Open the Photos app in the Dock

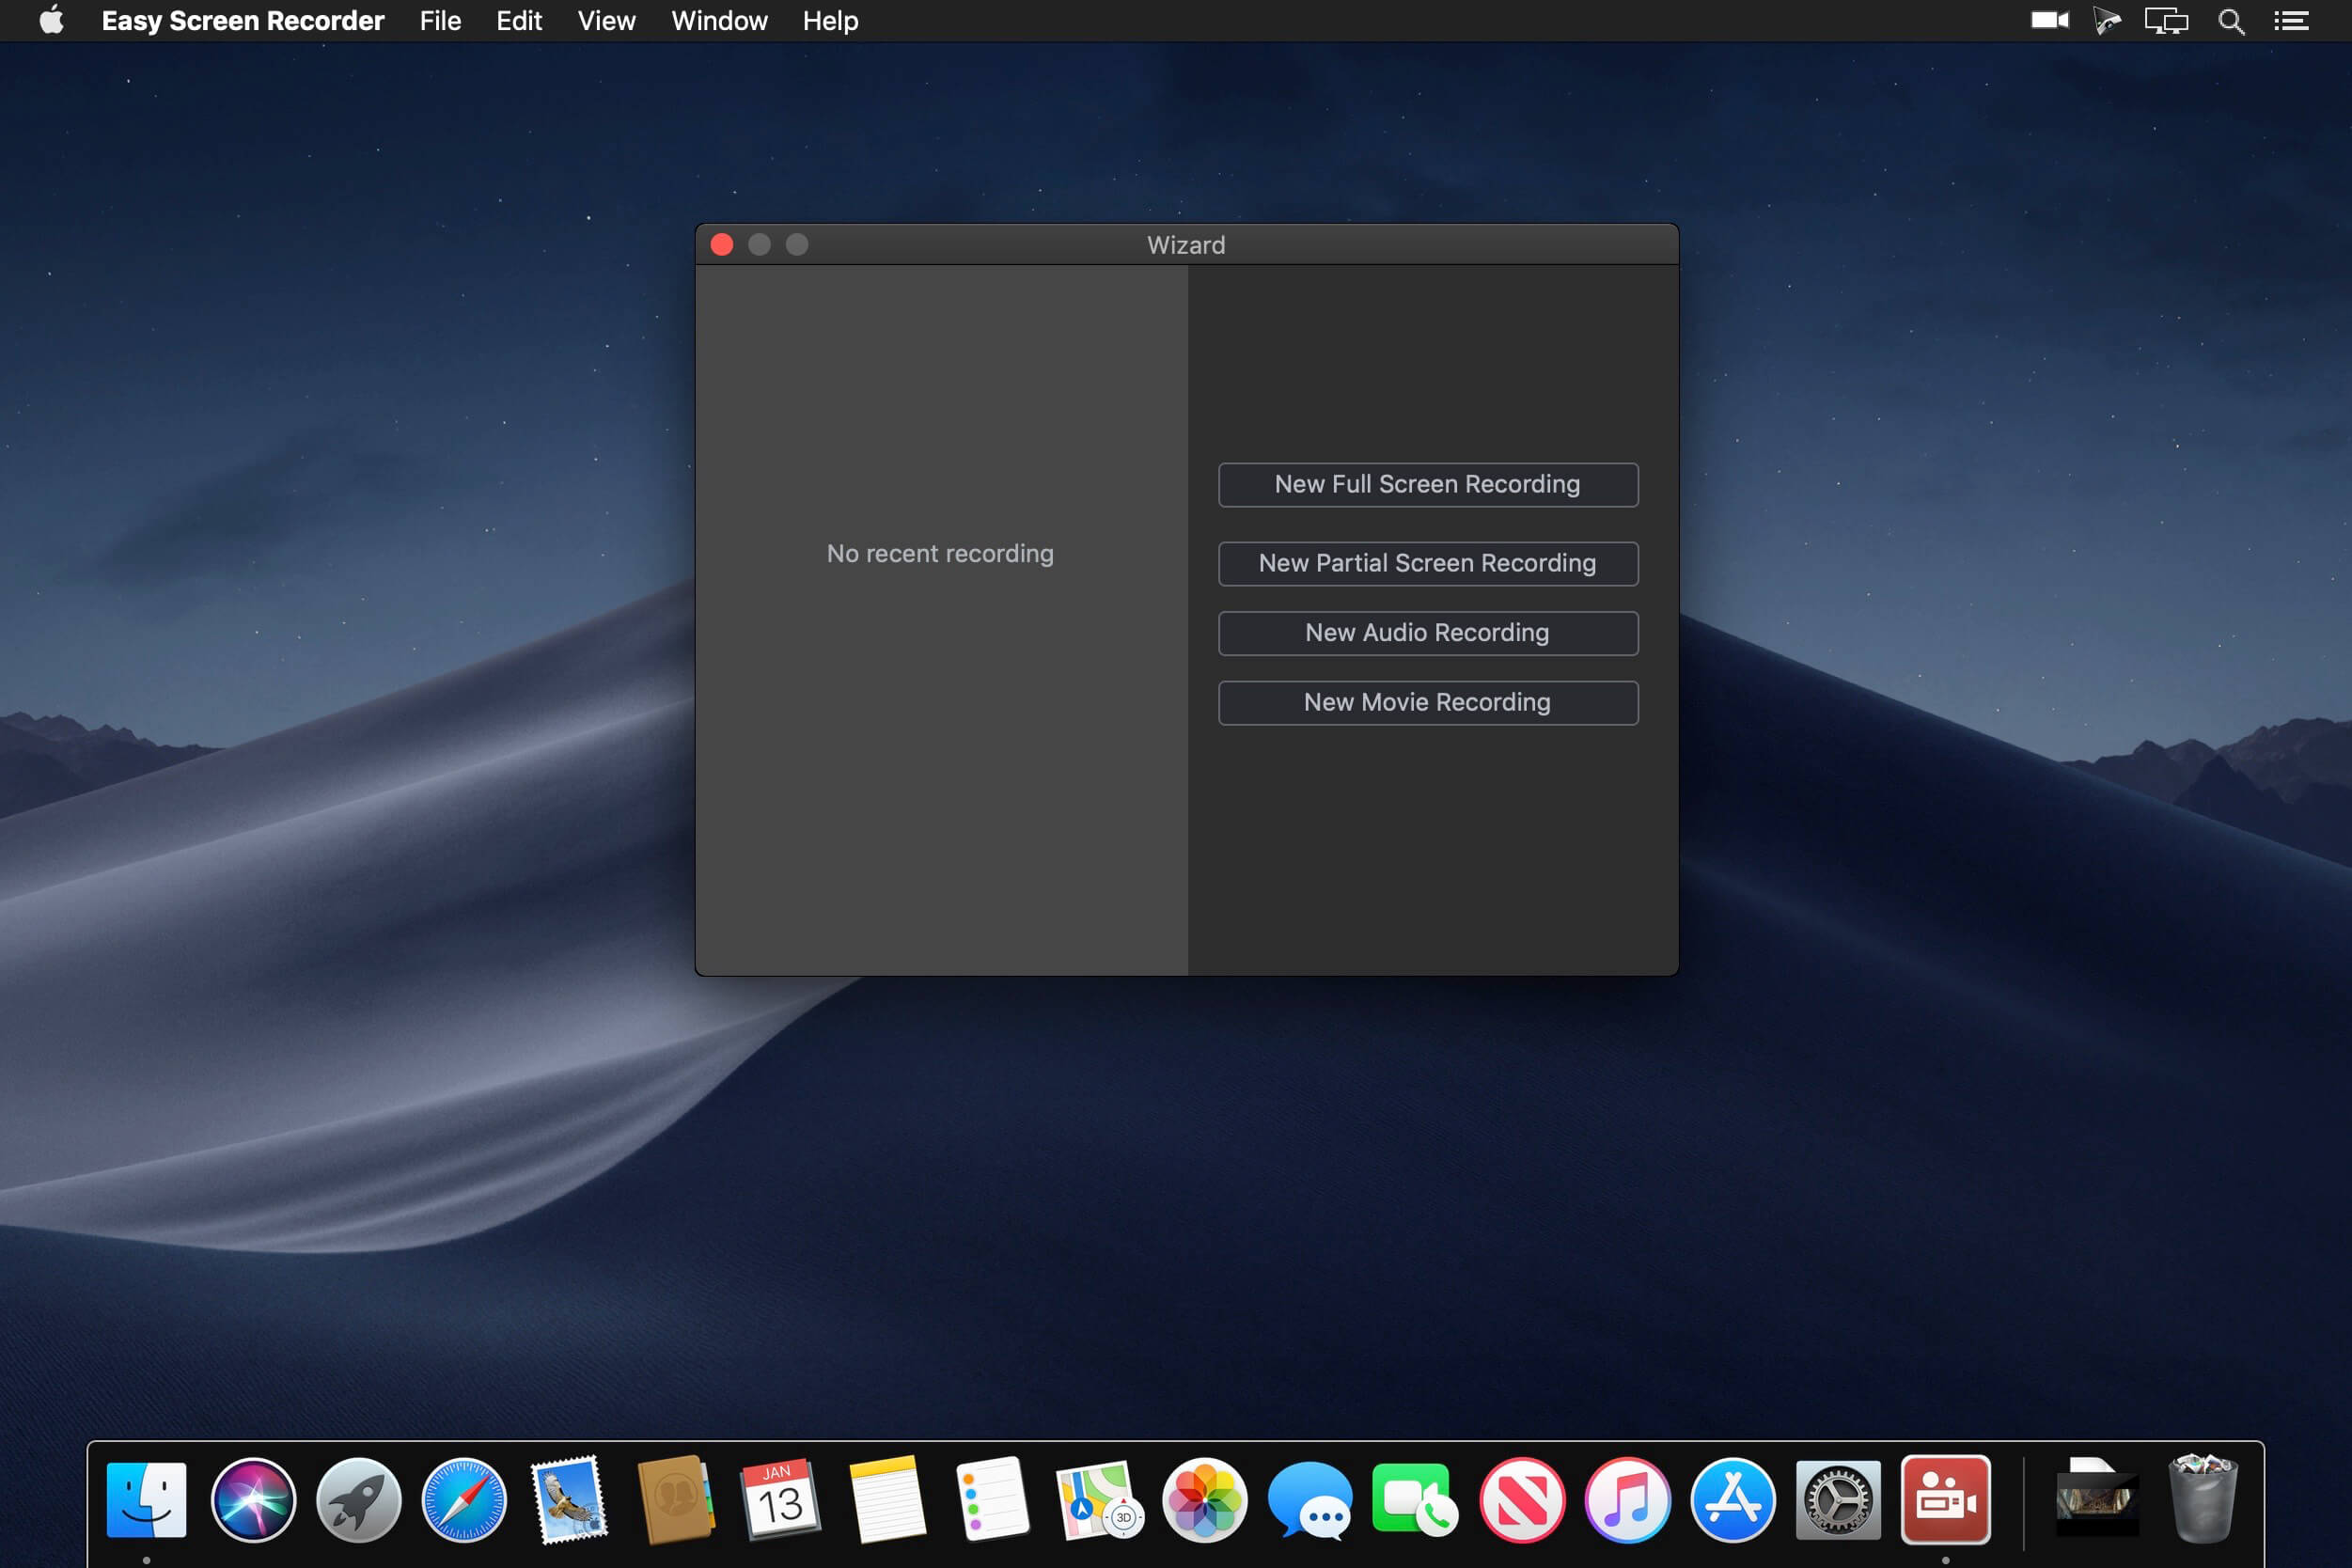[x=1205, y=1500]
